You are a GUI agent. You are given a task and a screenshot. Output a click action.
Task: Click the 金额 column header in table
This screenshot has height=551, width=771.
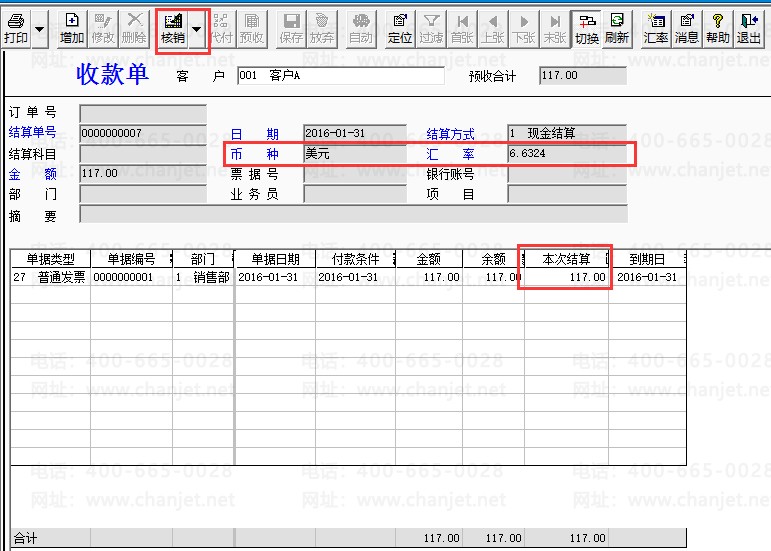pos(429,259)
